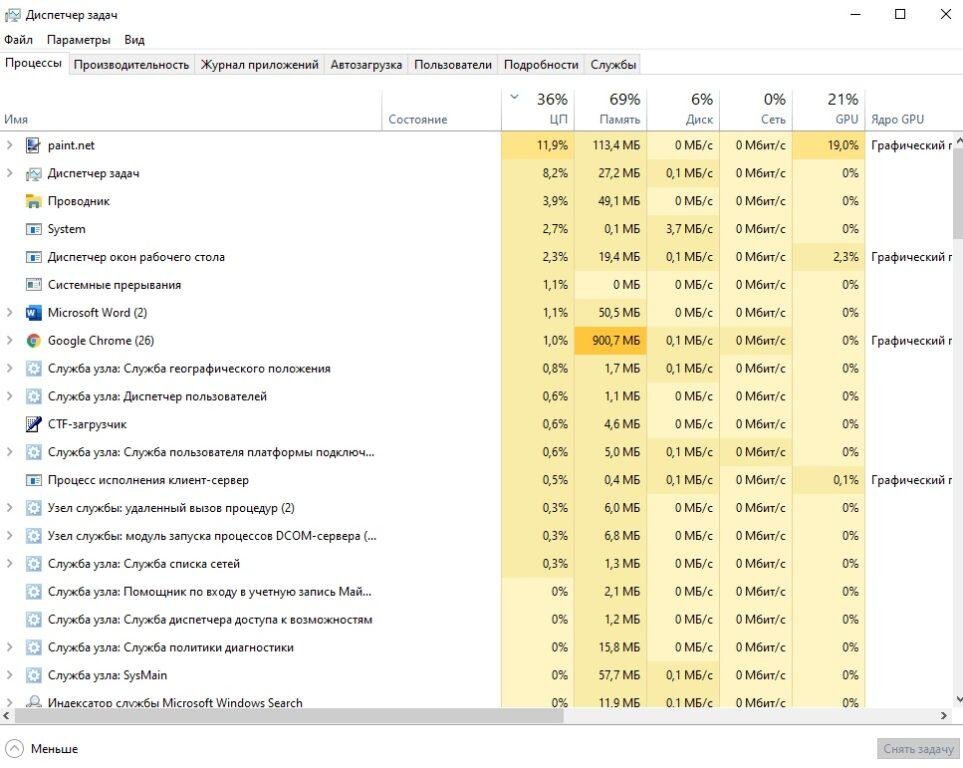
Task: Click the удаленный вызов процедур gear icon
Action: (33, 508)
